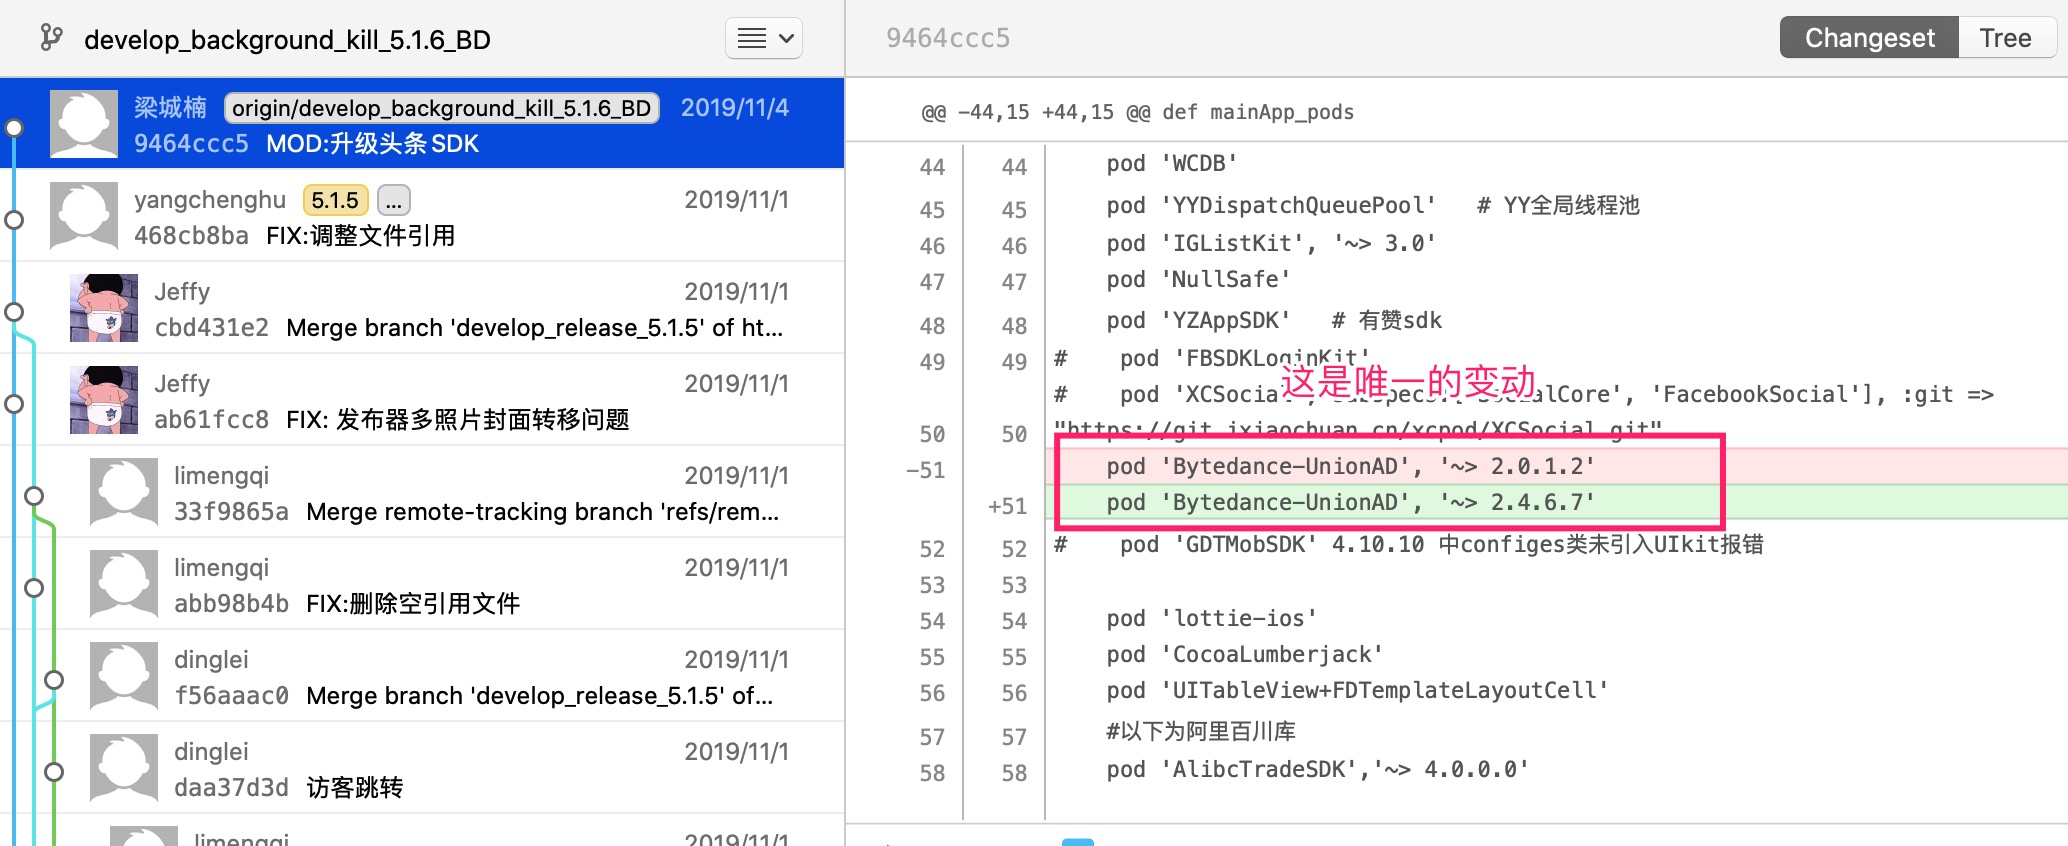
Task: Click the hunk header '@@ -44,15 +44,15 @@'
Action: click(1137, 112)
